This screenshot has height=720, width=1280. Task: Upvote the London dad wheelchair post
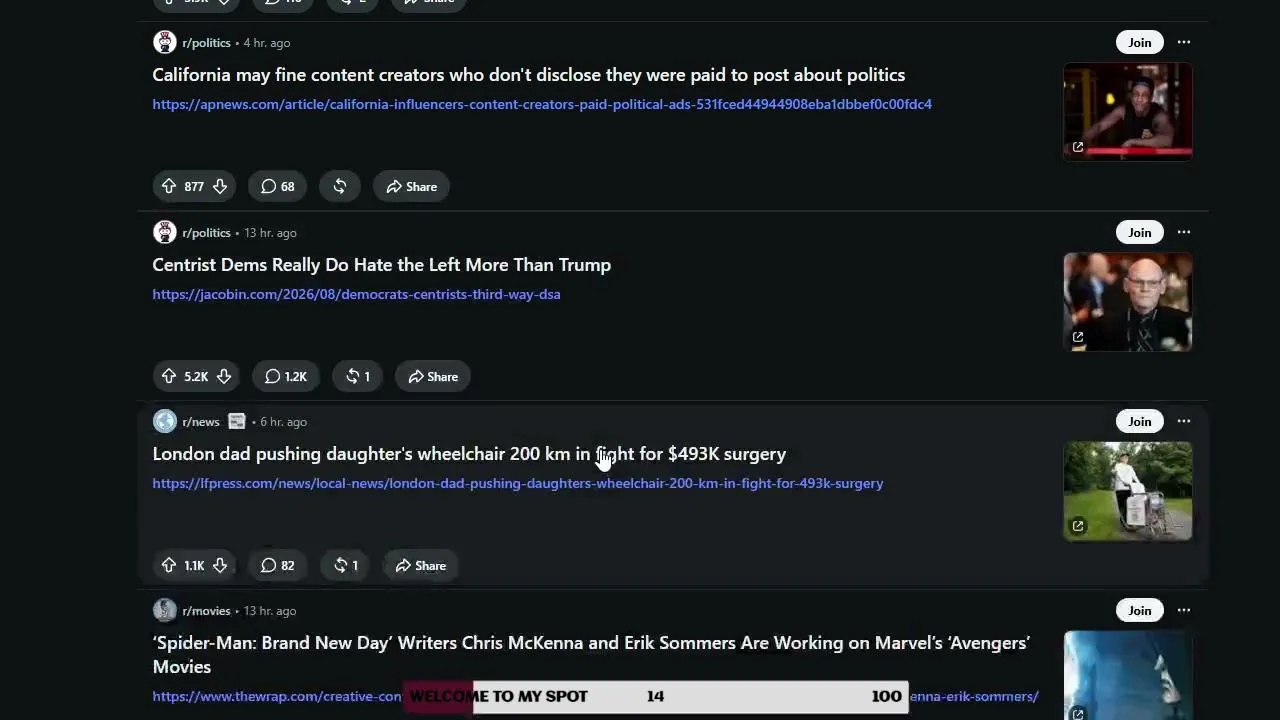169,565
